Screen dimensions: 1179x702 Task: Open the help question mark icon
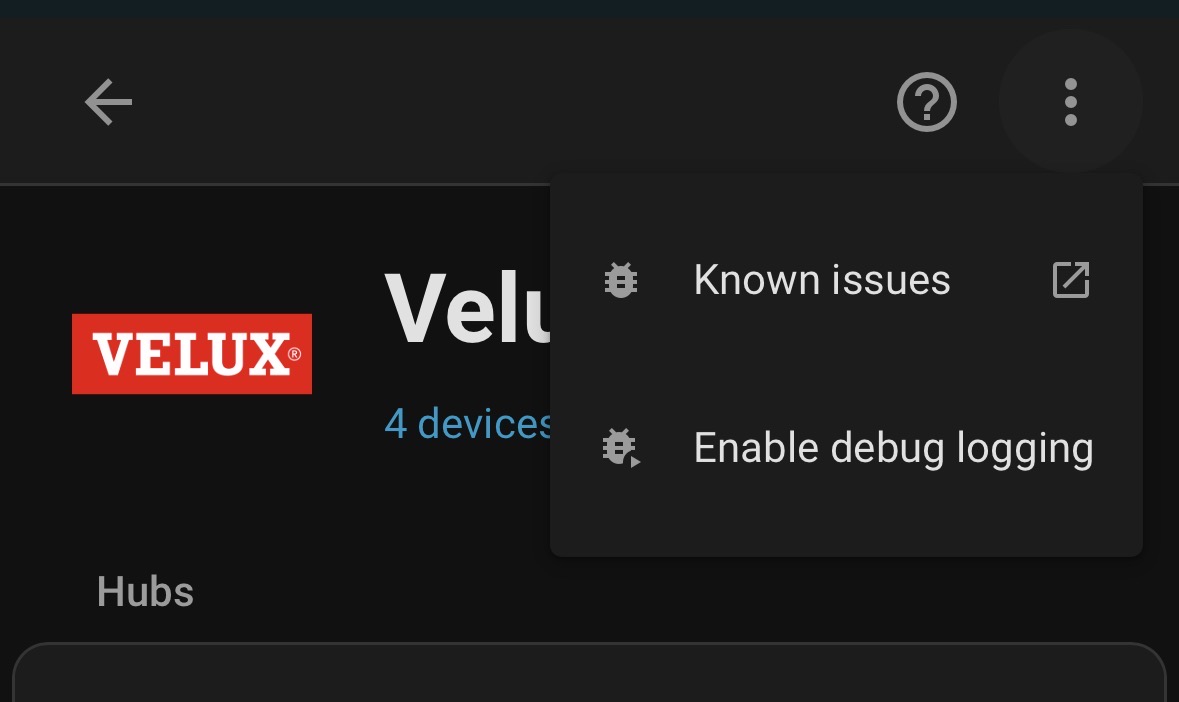(927, 102)
